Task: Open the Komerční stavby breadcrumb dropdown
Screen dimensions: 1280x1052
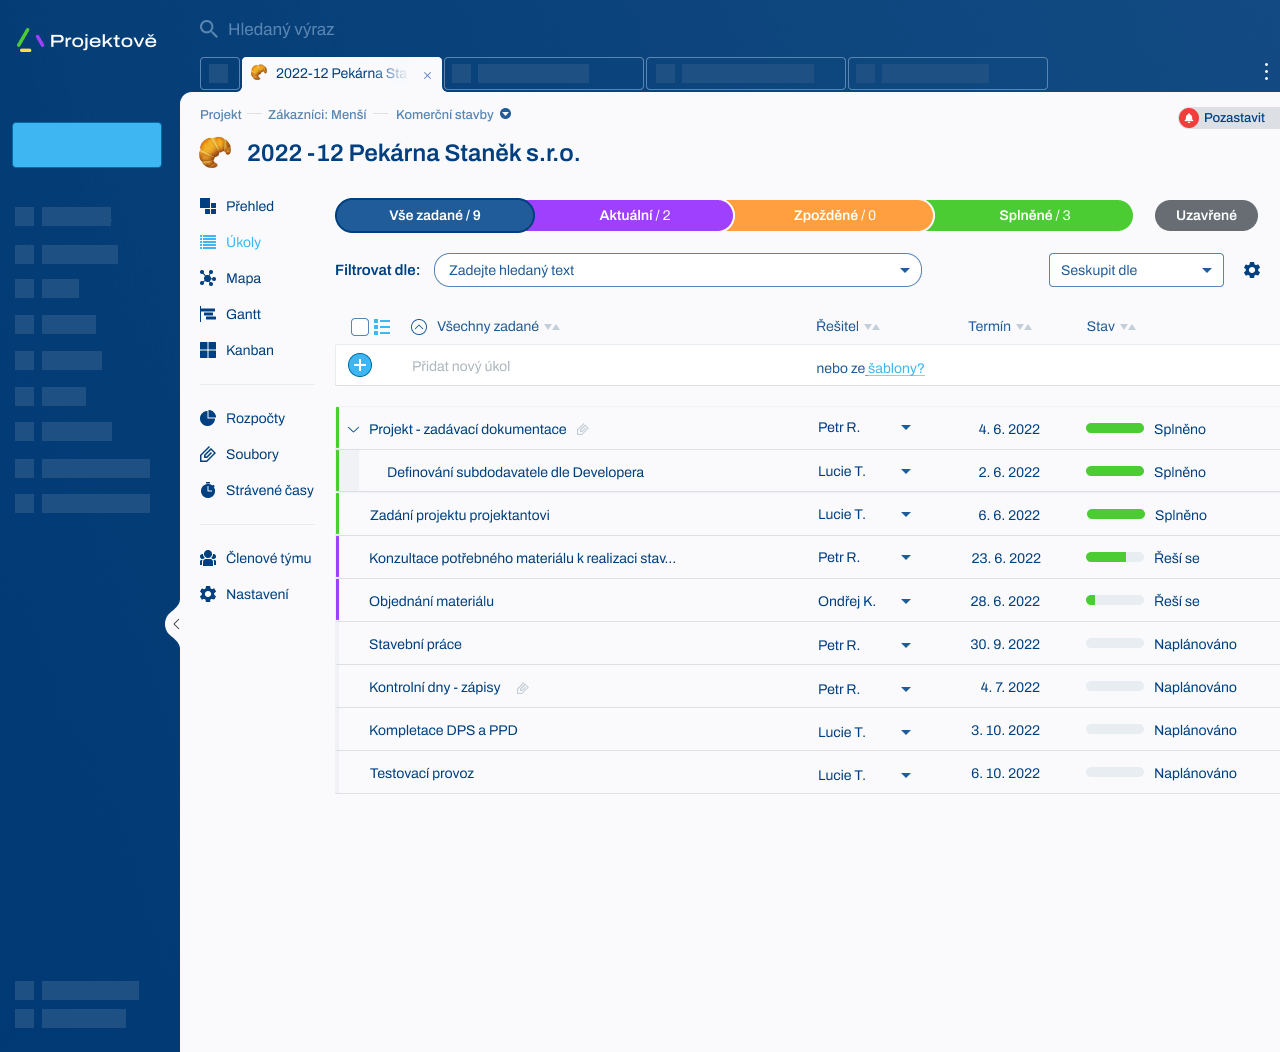Action: [505, 114]
